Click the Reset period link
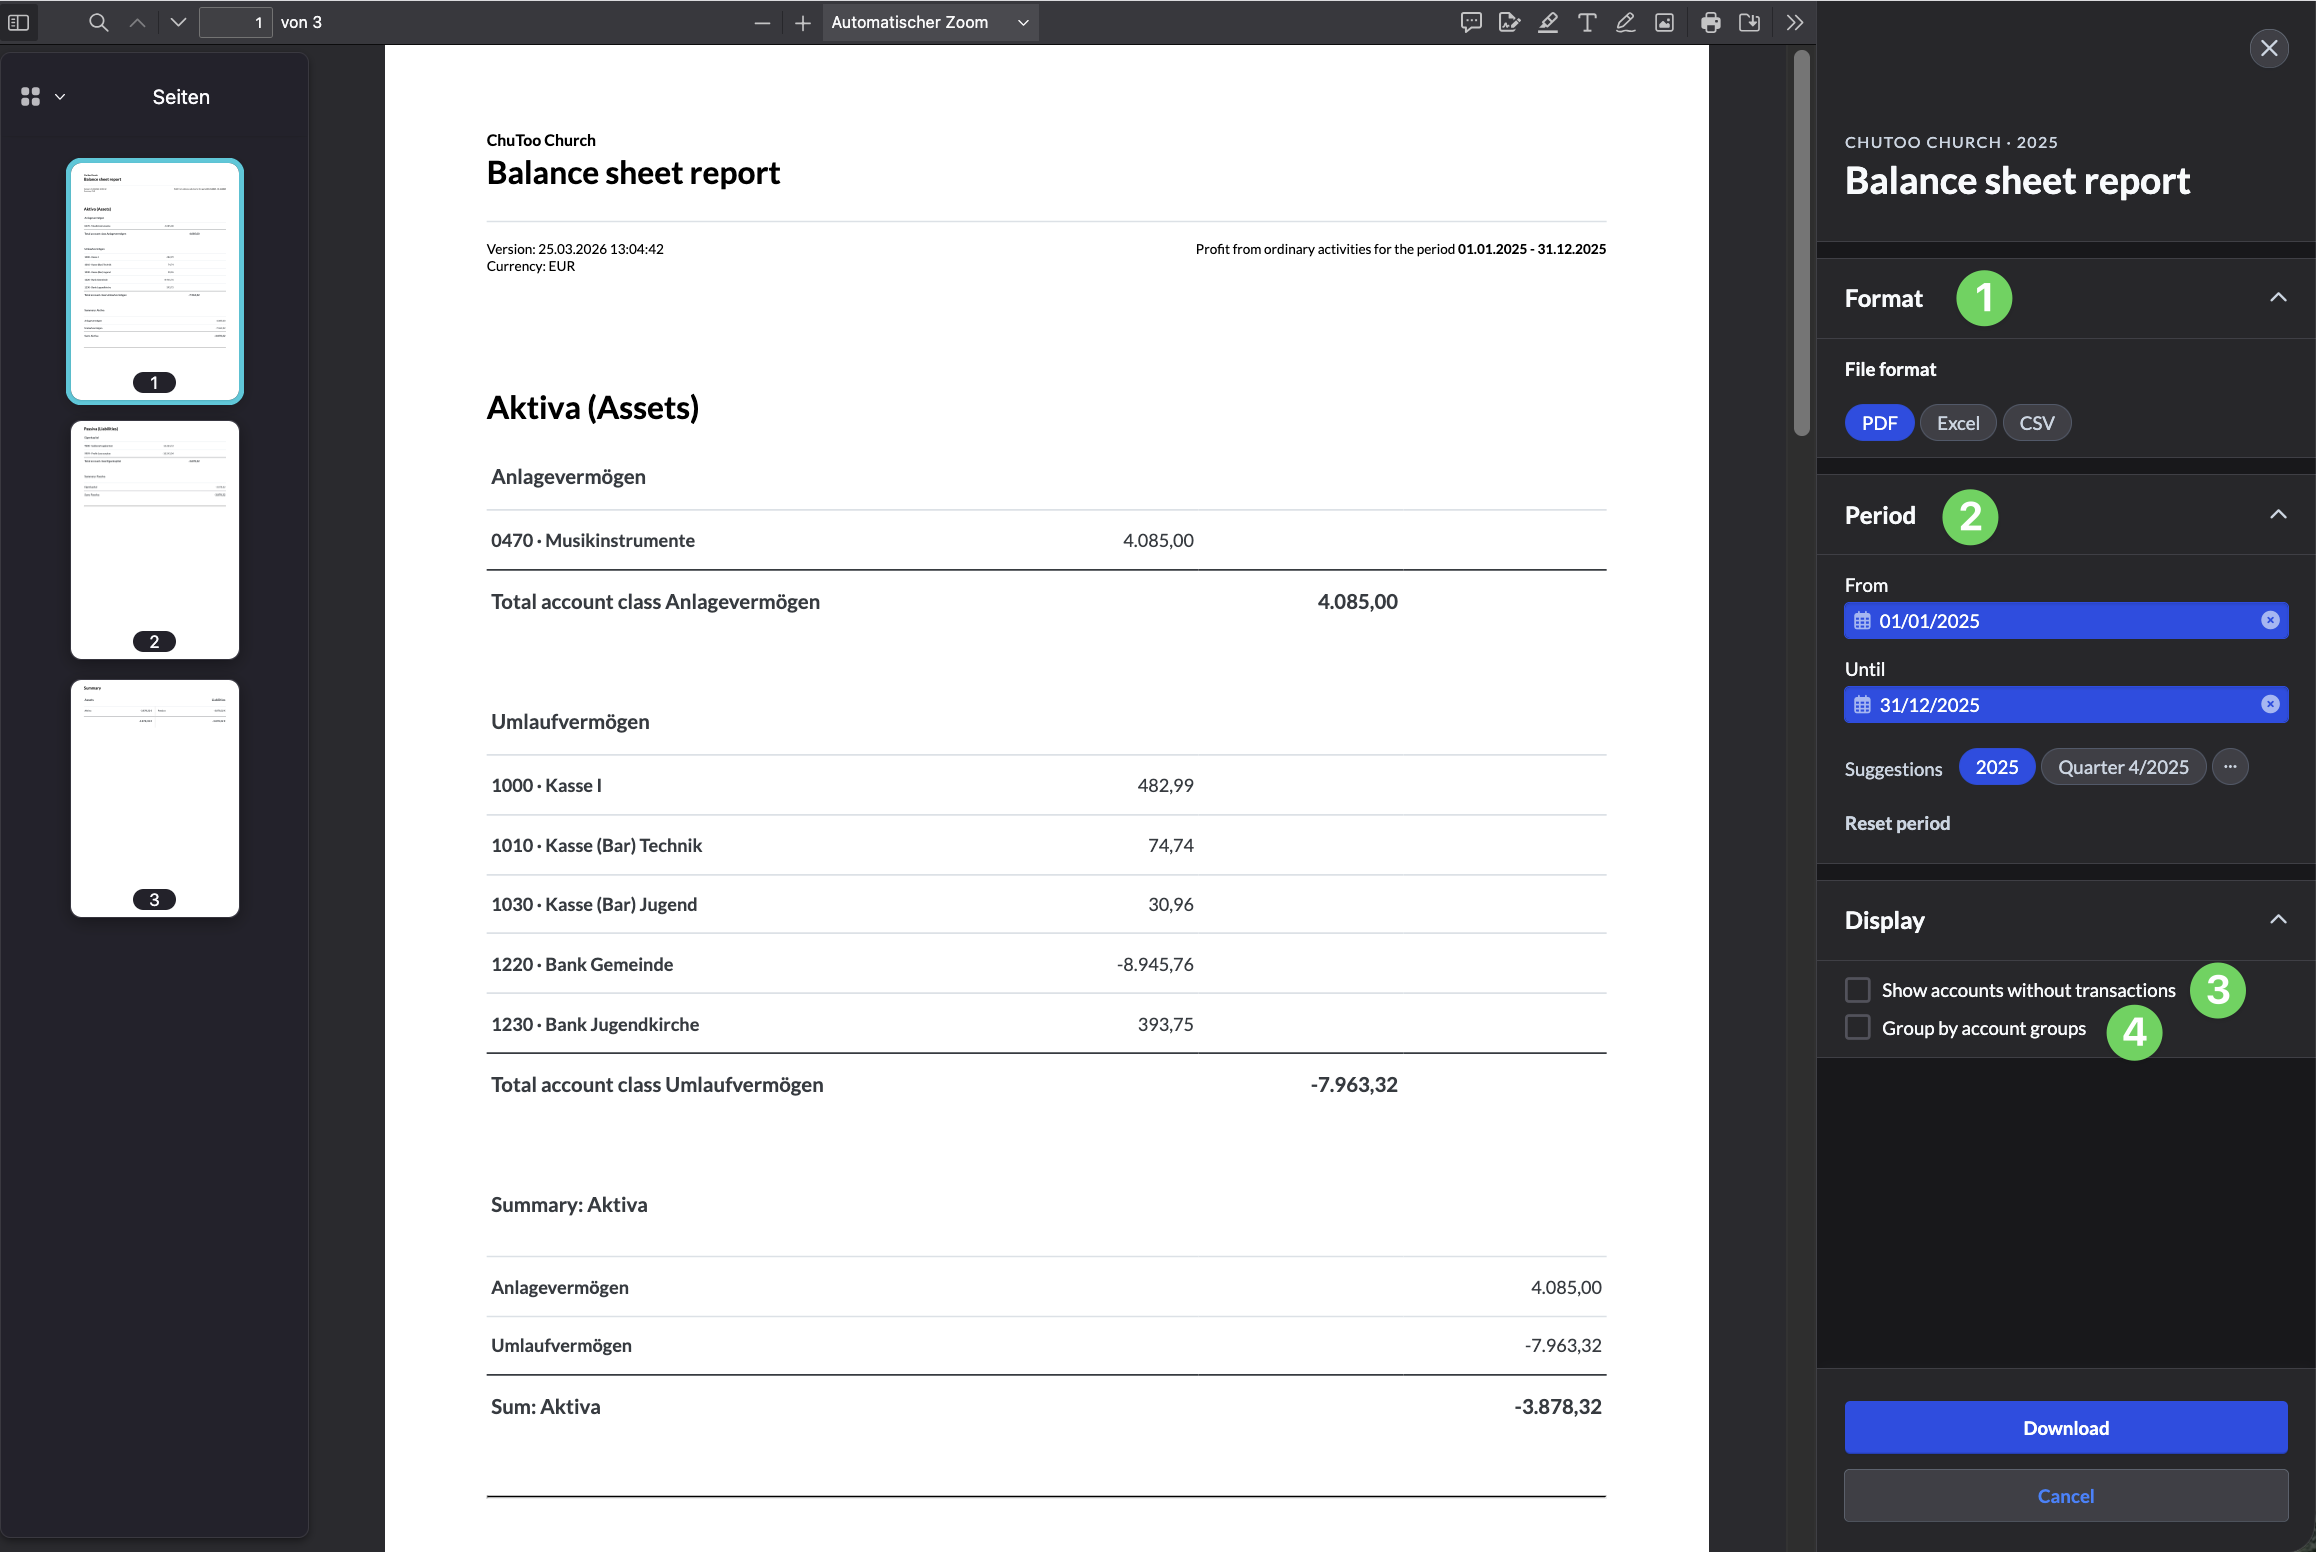 [x=1897, y=823]
